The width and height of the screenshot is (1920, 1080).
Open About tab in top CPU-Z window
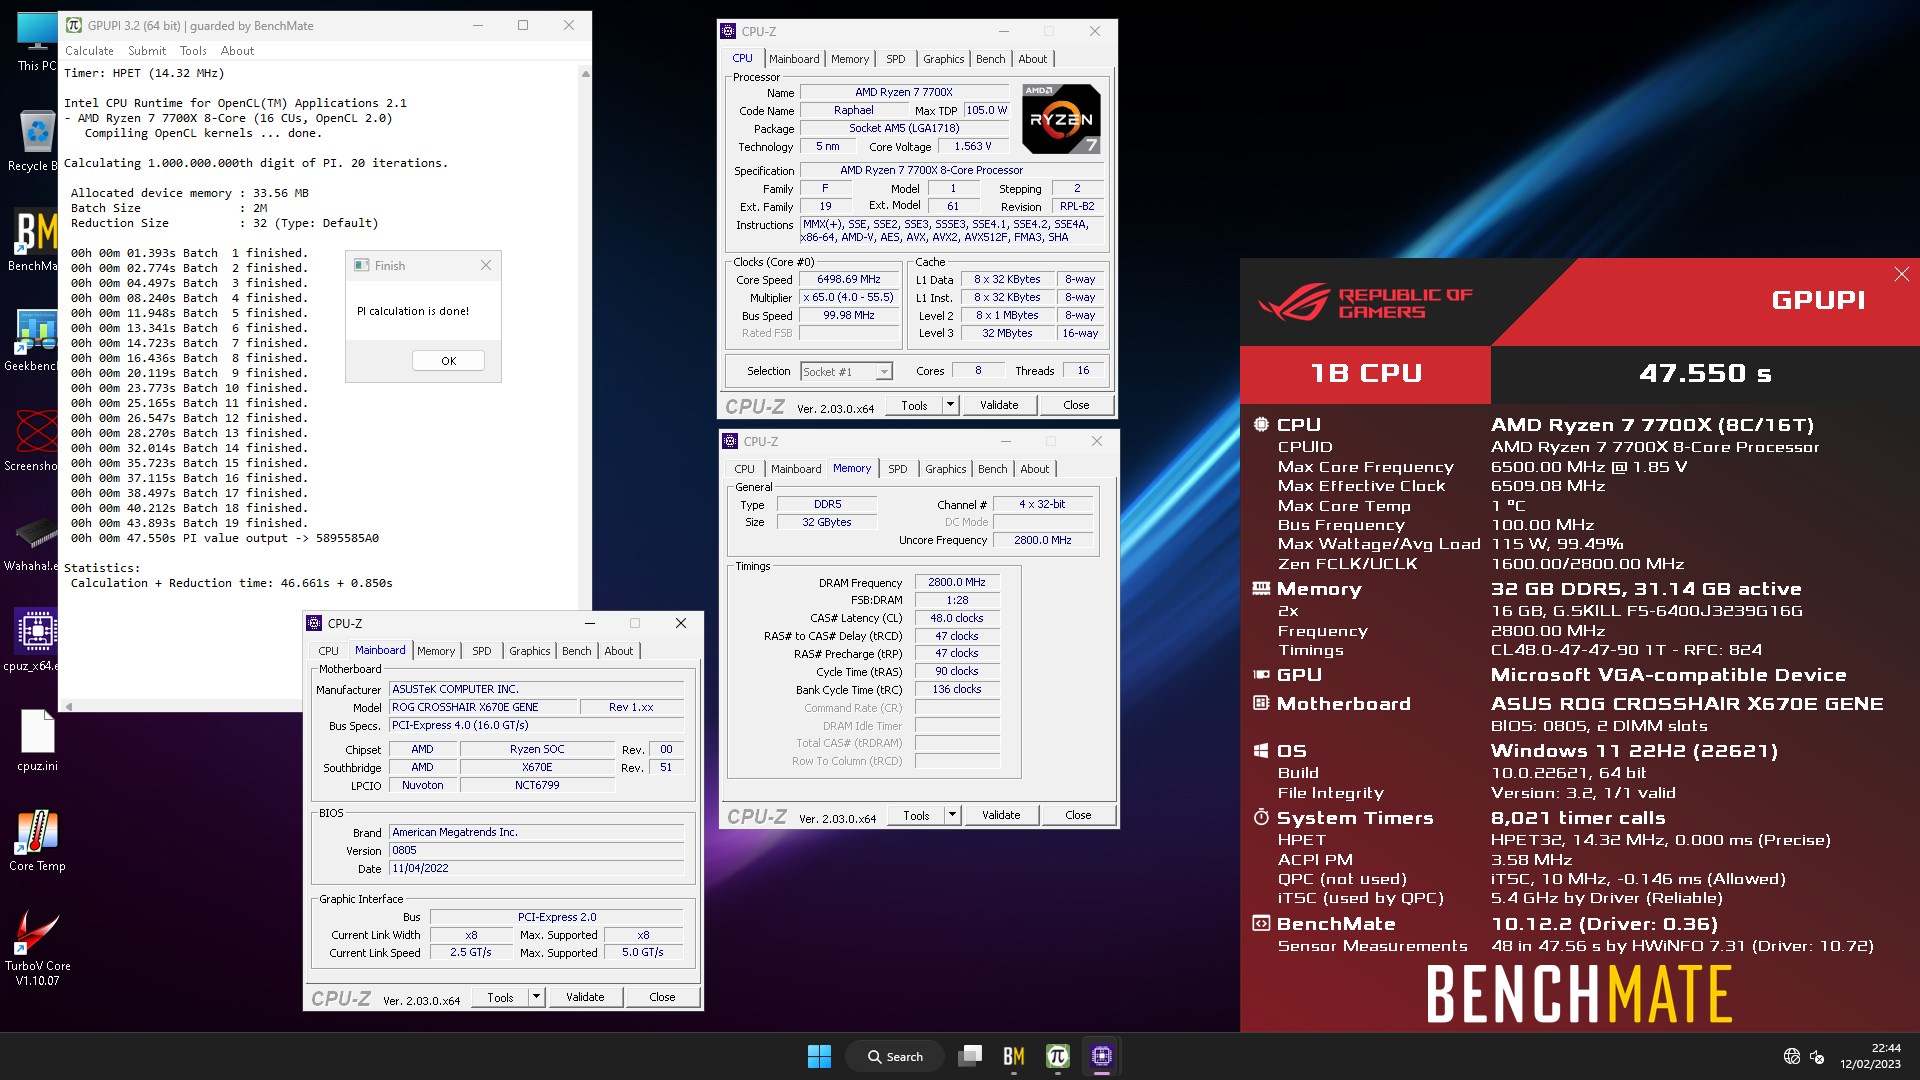(1033, 59)
